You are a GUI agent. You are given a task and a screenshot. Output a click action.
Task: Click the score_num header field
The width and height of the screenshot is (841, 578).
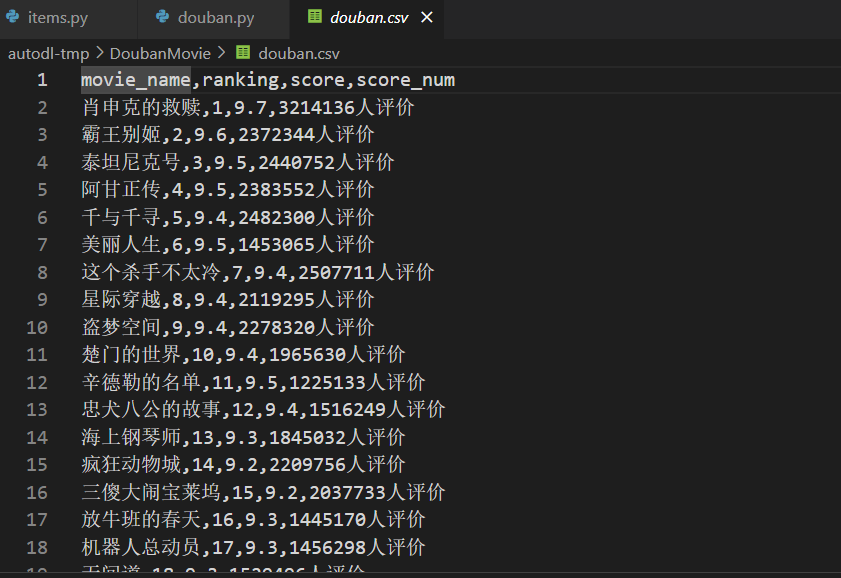tap(405, 80)
